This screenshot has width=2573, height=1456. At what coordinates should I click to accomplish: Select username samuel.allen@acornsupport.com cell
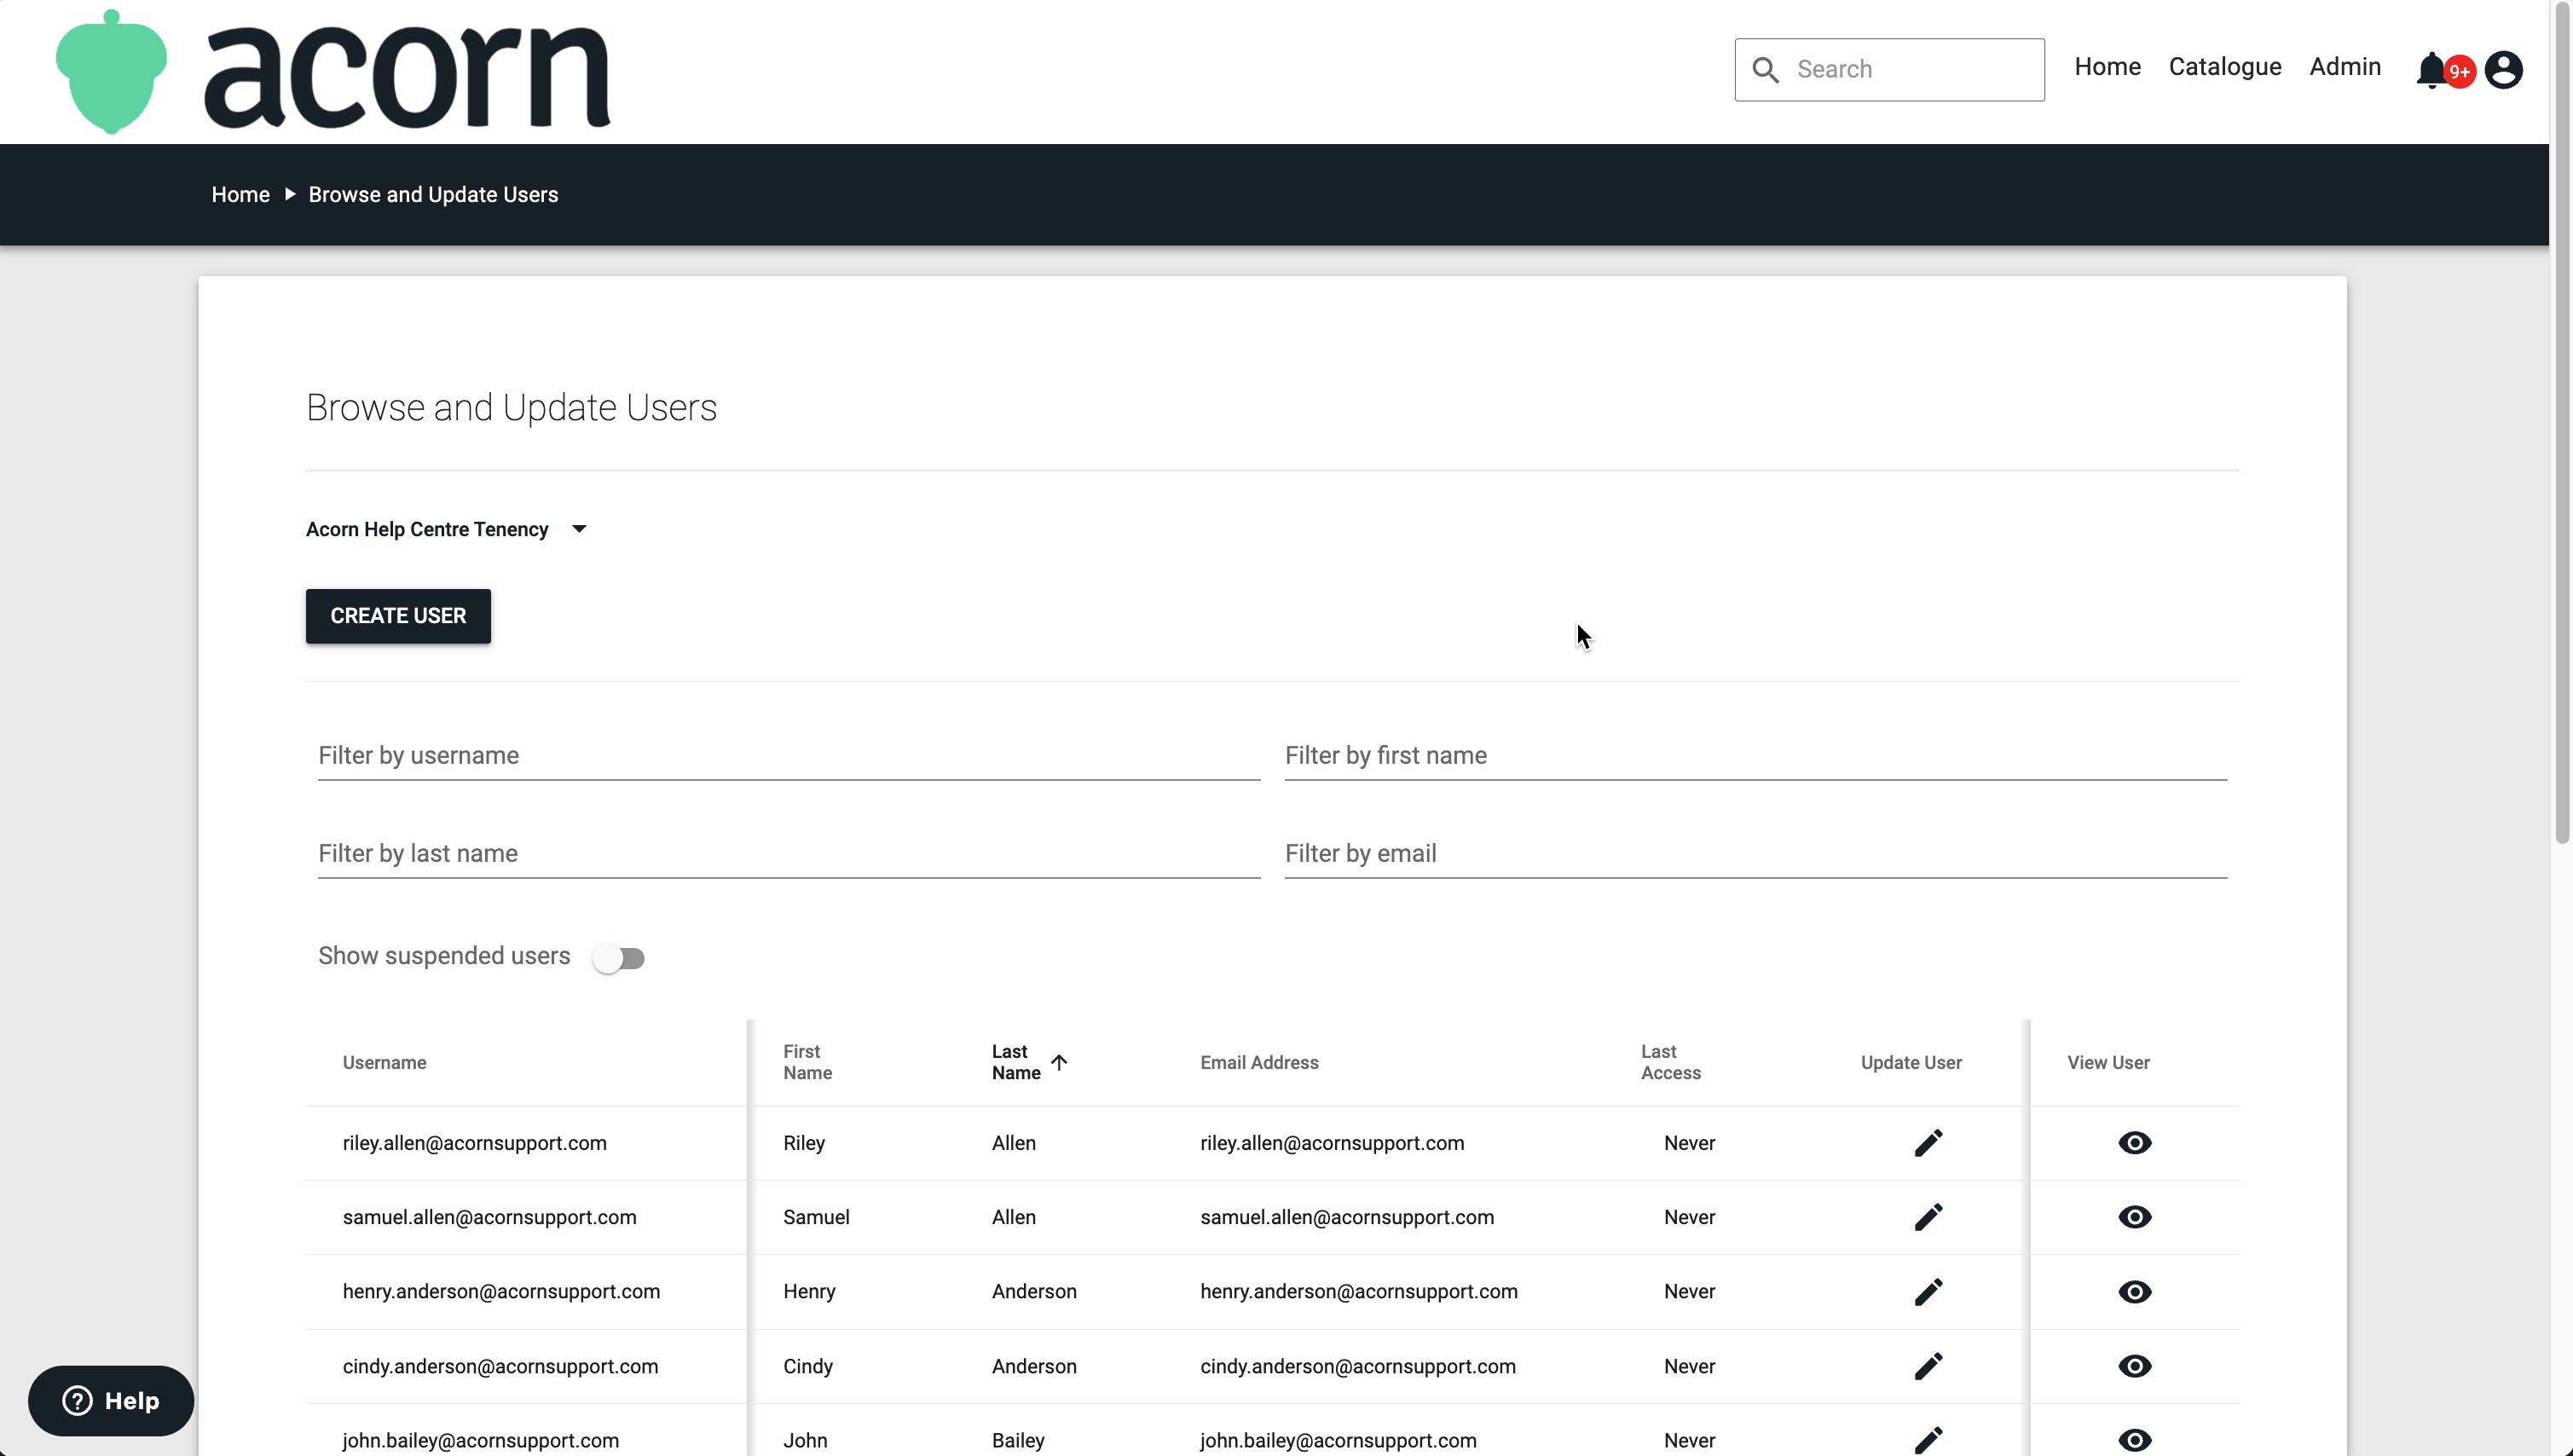[x=489, y=1217]
